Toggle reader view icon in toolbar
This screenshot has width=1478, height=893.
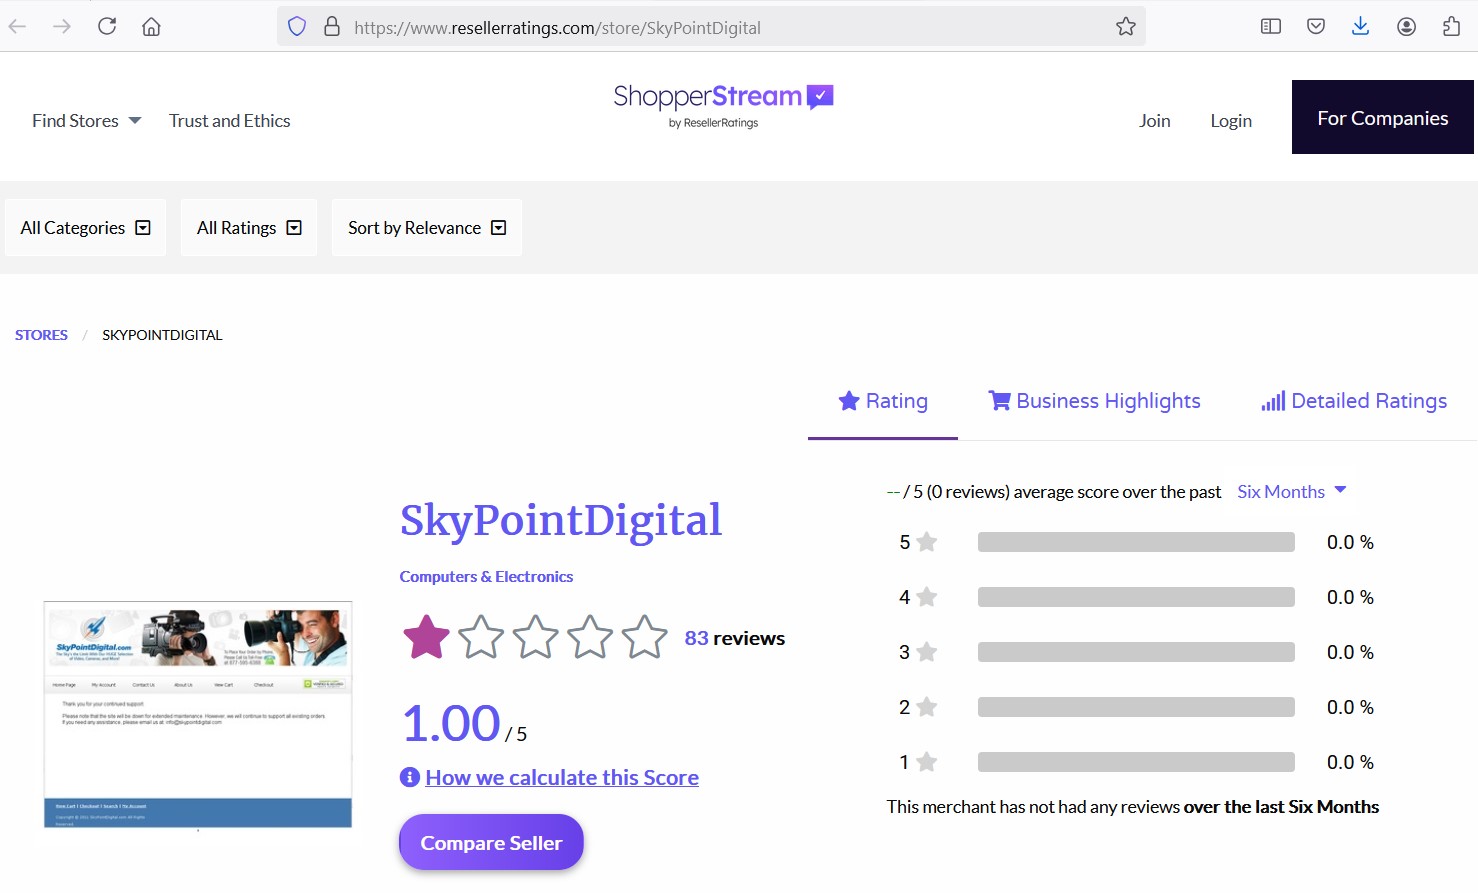[x=1271, y=27]
